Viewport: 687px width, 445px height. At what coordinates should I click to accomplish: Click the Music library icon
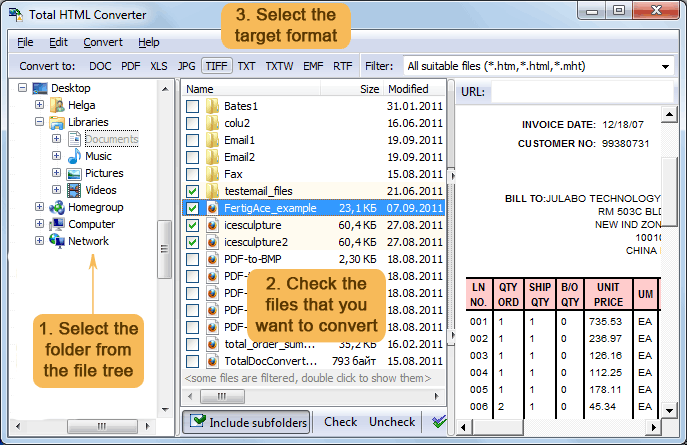click(x=74, y=156)
